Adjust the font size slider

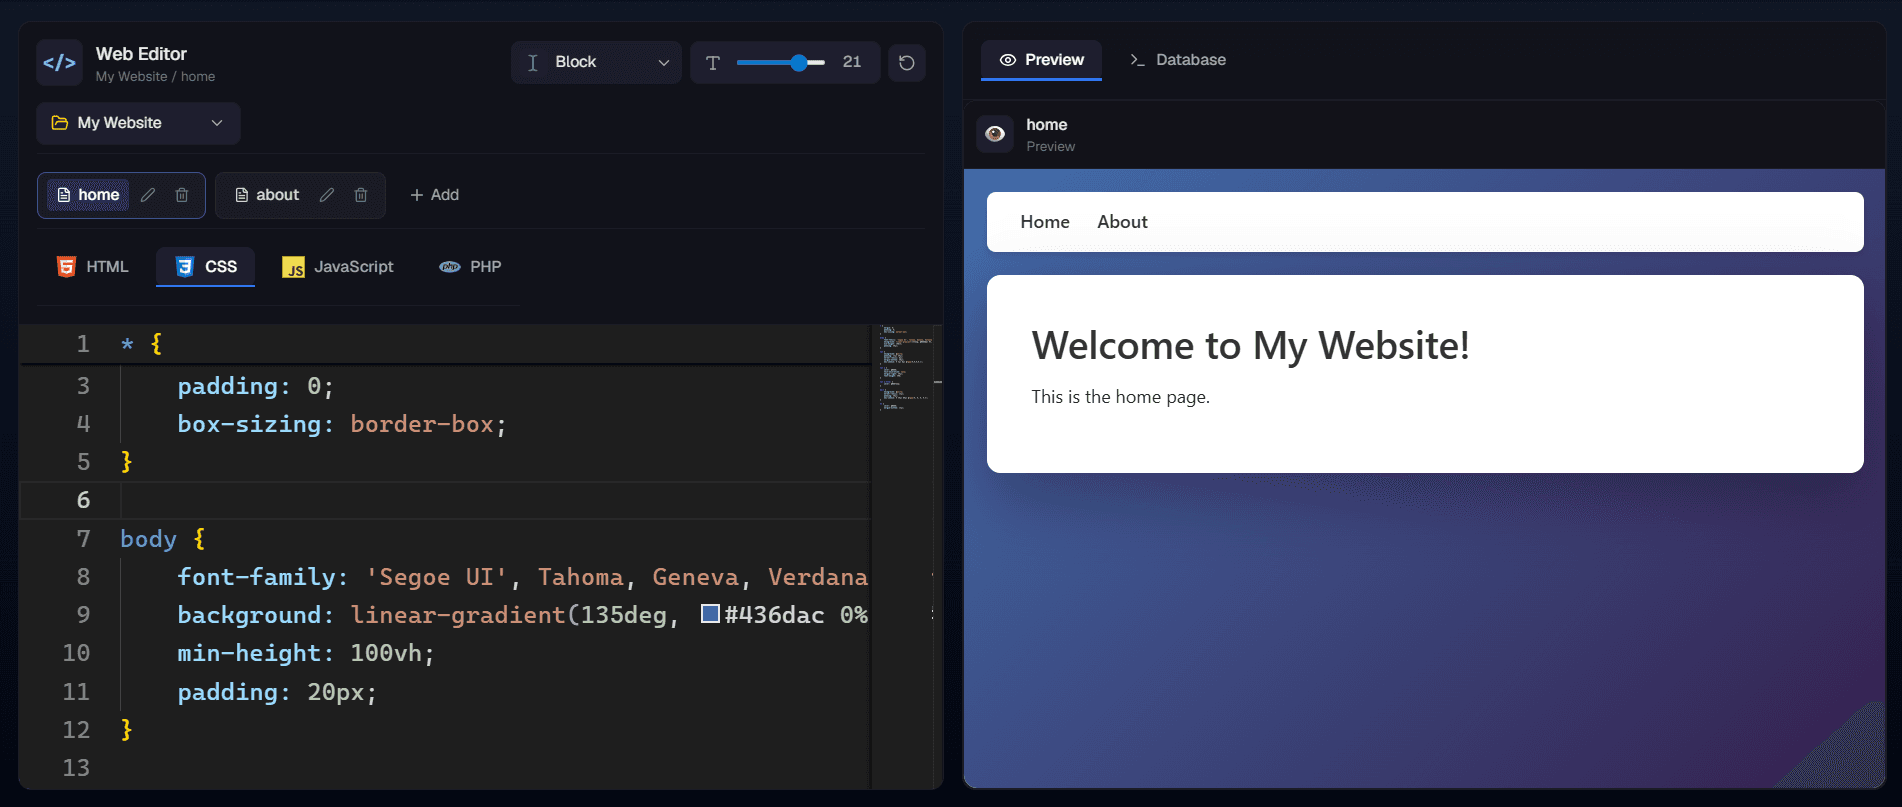tap(781, 62)
